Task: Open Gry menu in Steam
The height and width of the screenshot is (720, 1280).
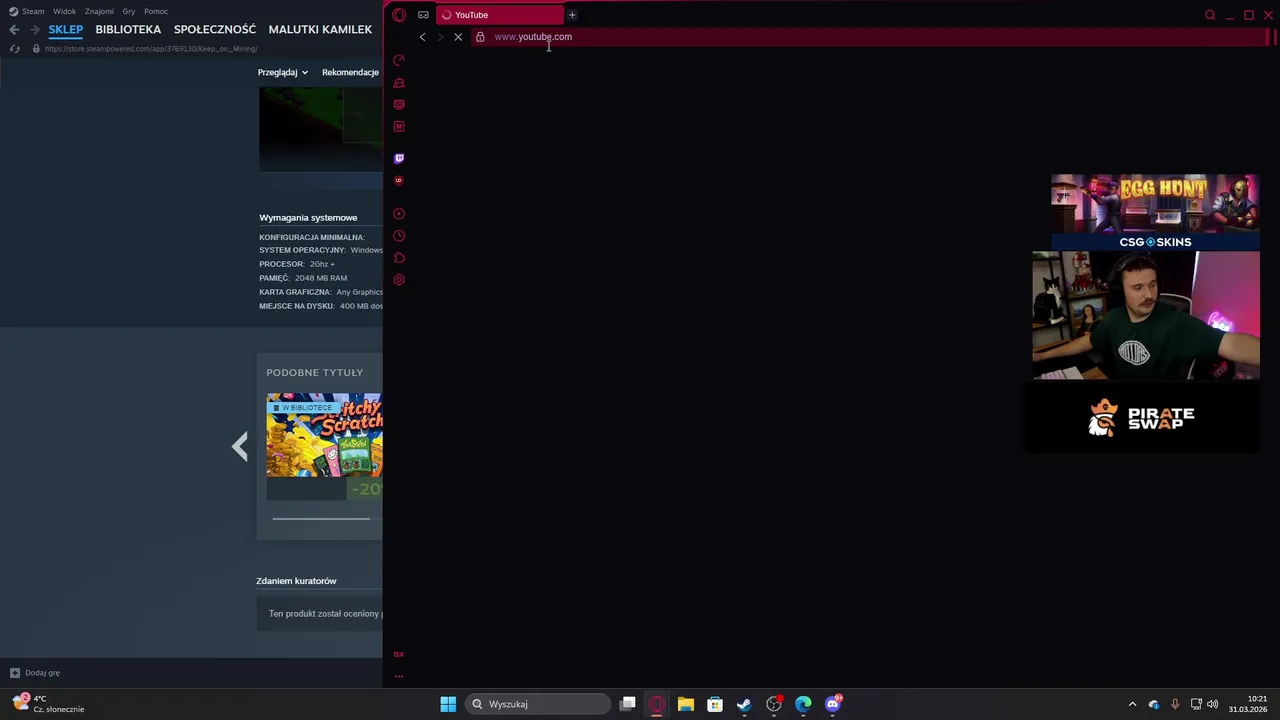Action: [129, 11]
